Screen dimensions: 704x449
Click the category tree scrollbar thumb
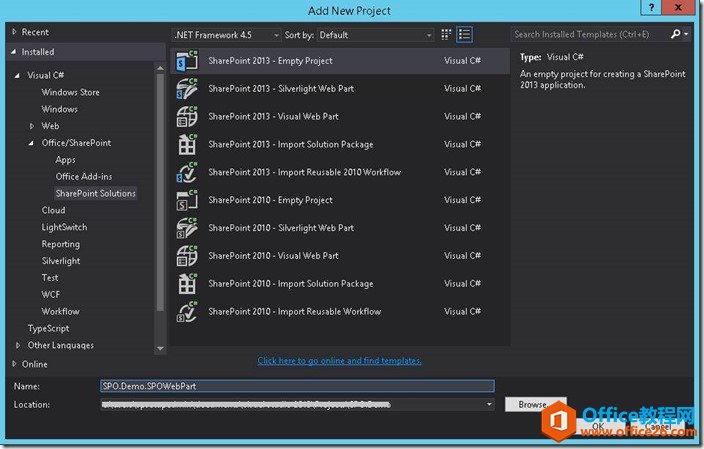(160, 192)
